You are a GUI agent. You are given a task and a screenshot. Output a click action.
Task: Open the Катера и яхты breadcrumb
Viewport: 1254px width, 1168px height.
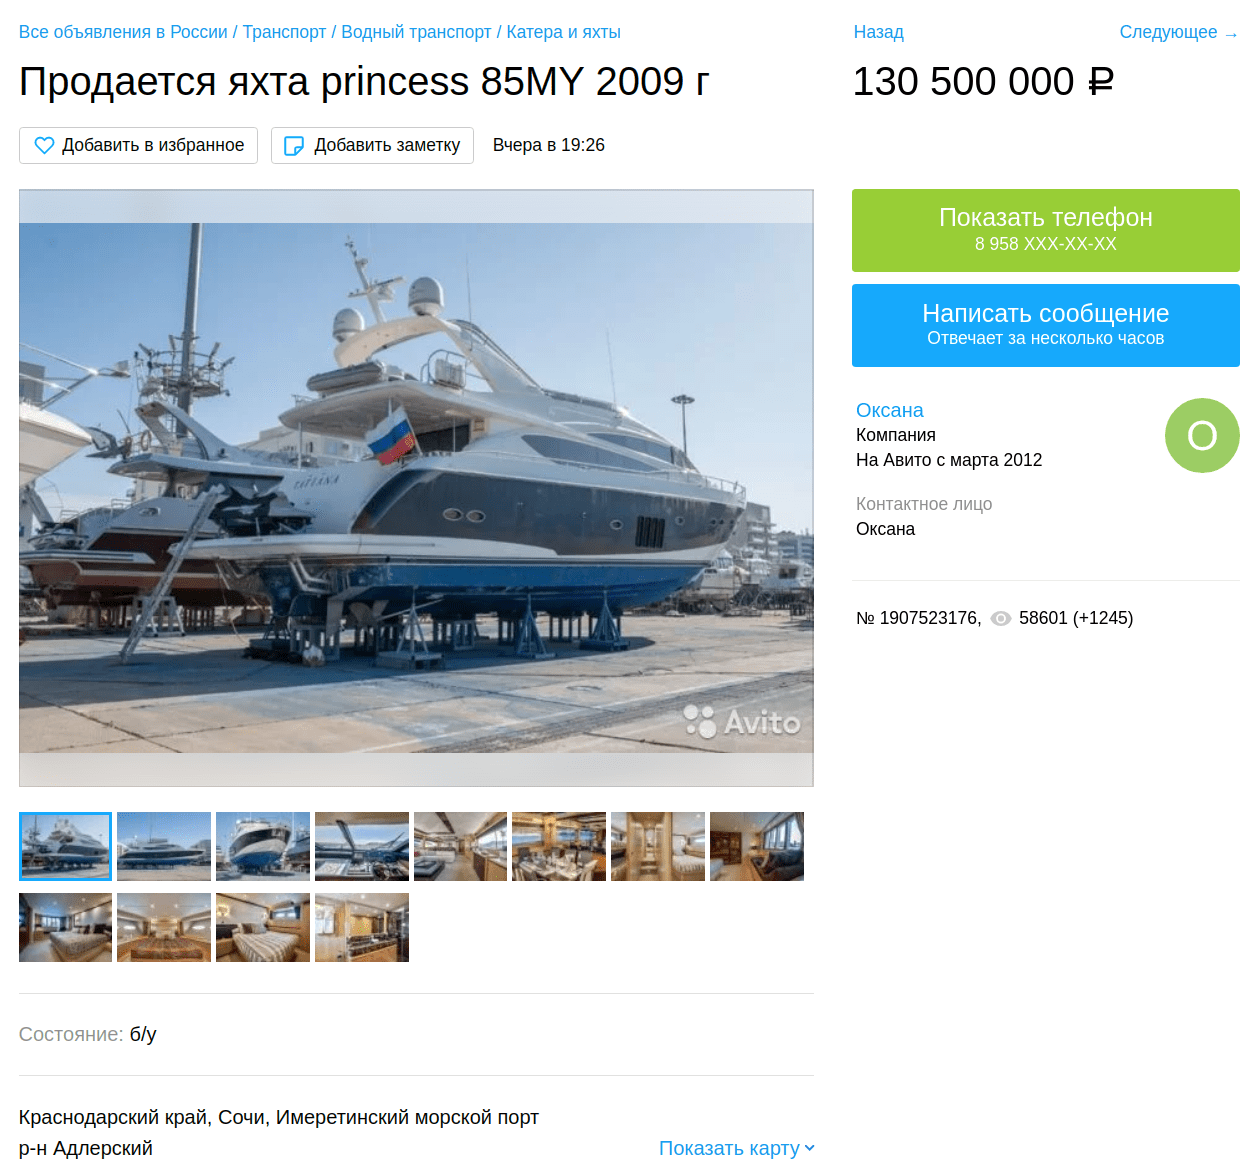point(563,32)
